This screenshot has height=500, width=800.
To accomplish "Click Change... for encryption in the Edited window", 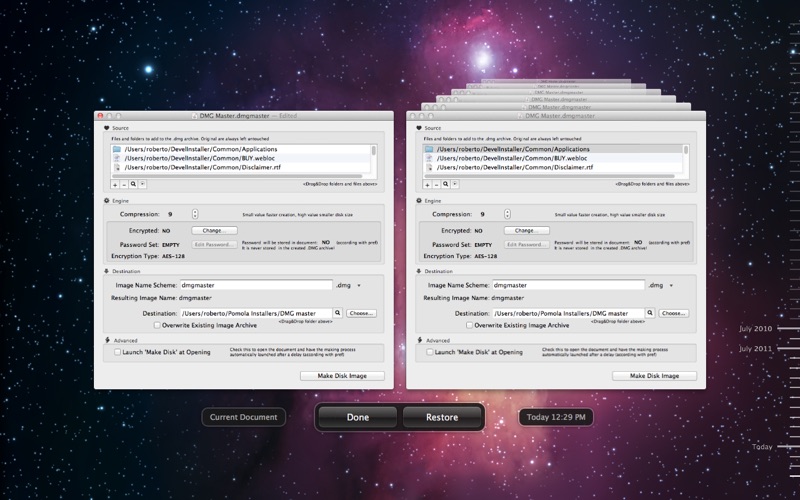I will (x=214, y=231).
